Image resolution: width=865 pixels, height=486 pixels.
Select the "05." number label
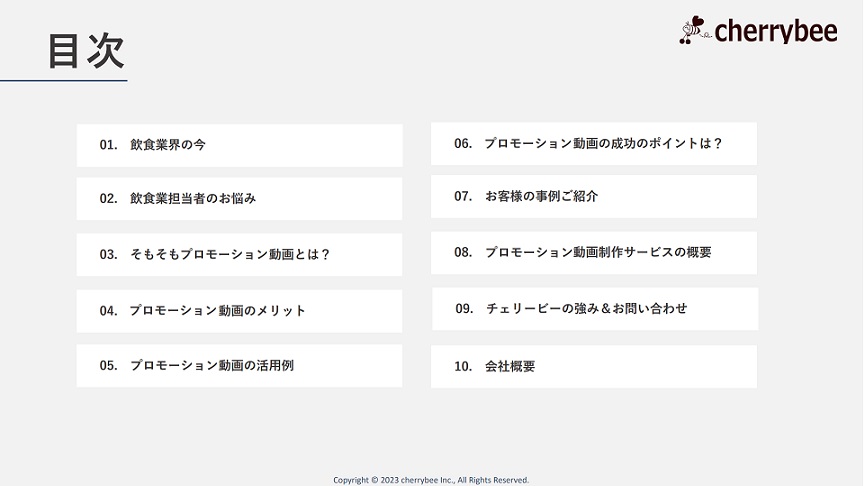109,366
